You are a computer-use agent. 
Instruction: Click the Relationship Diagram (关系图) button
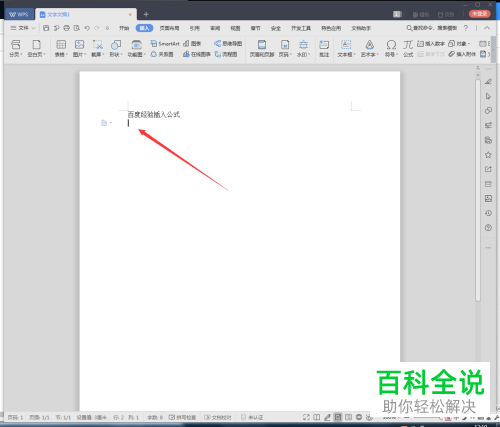pyautogui.click(x=162, y=54)
